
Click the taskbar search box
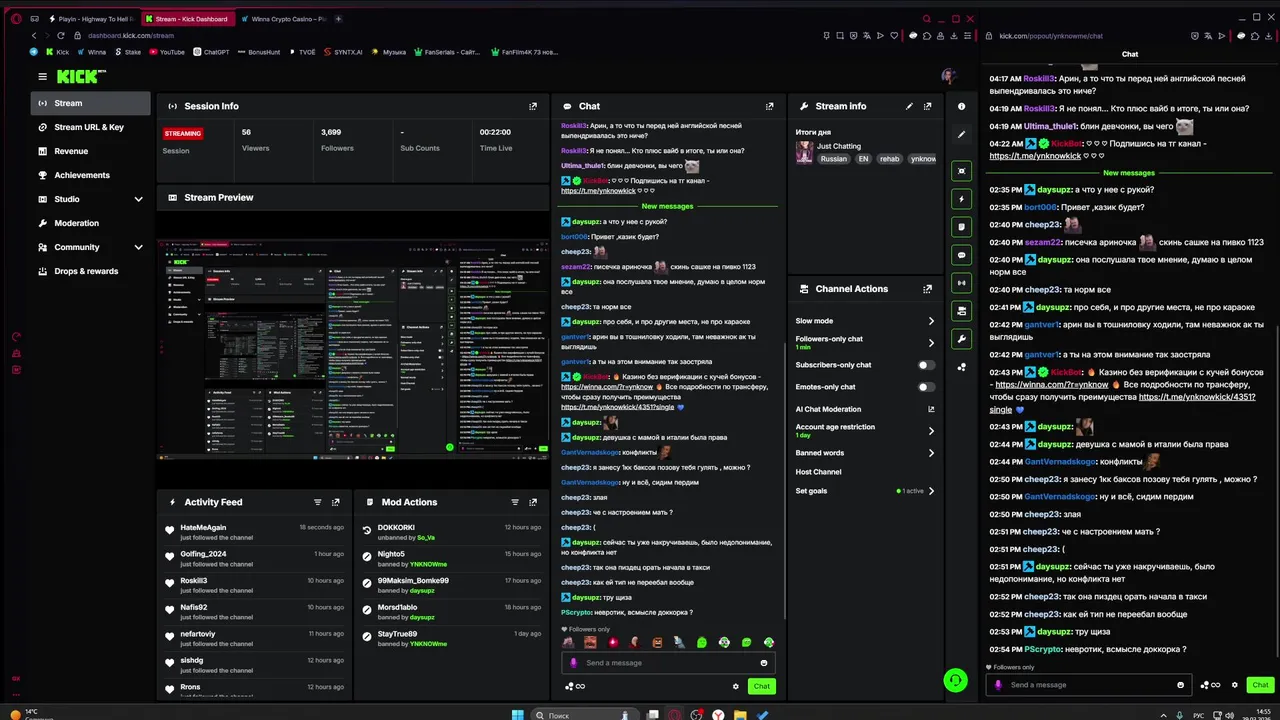tap(585, 715)
